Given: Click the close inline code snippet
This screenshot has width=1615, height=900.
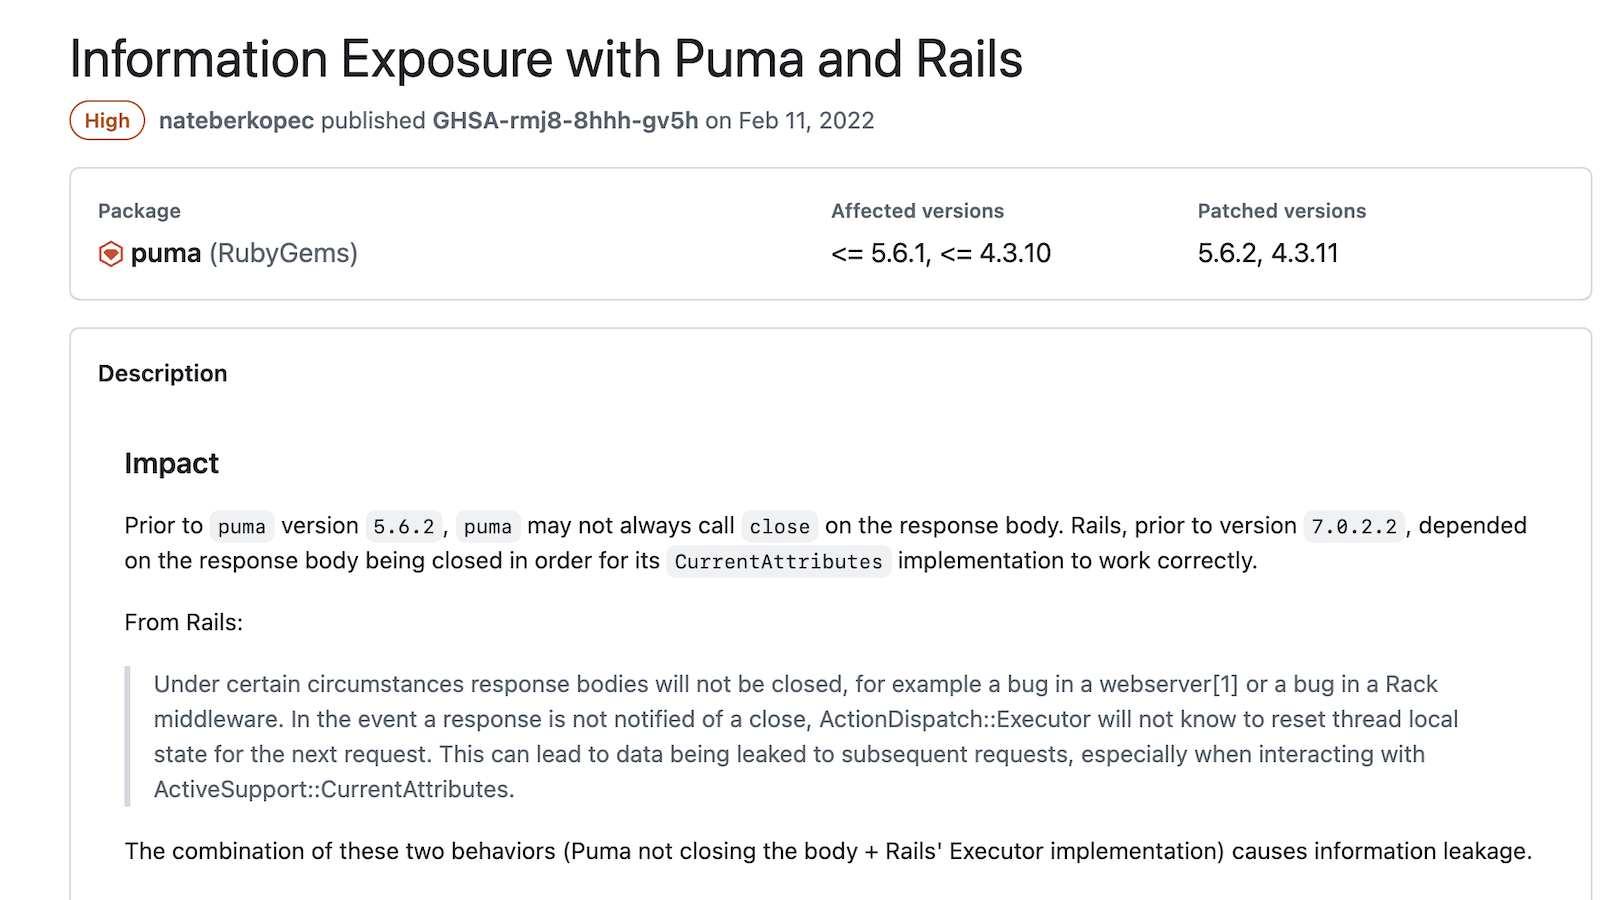Looking at the screenshot, I should tap(779, 526).
